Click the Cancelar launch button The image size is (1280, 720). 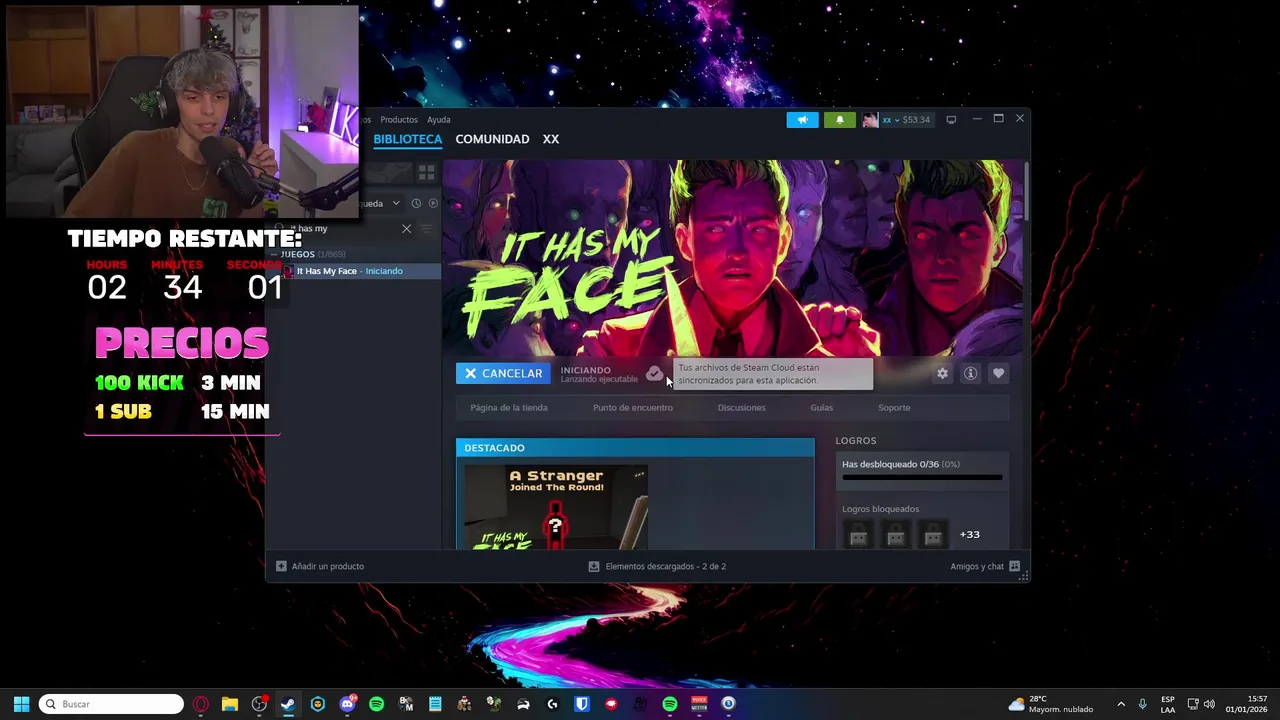tap(503, 374)
